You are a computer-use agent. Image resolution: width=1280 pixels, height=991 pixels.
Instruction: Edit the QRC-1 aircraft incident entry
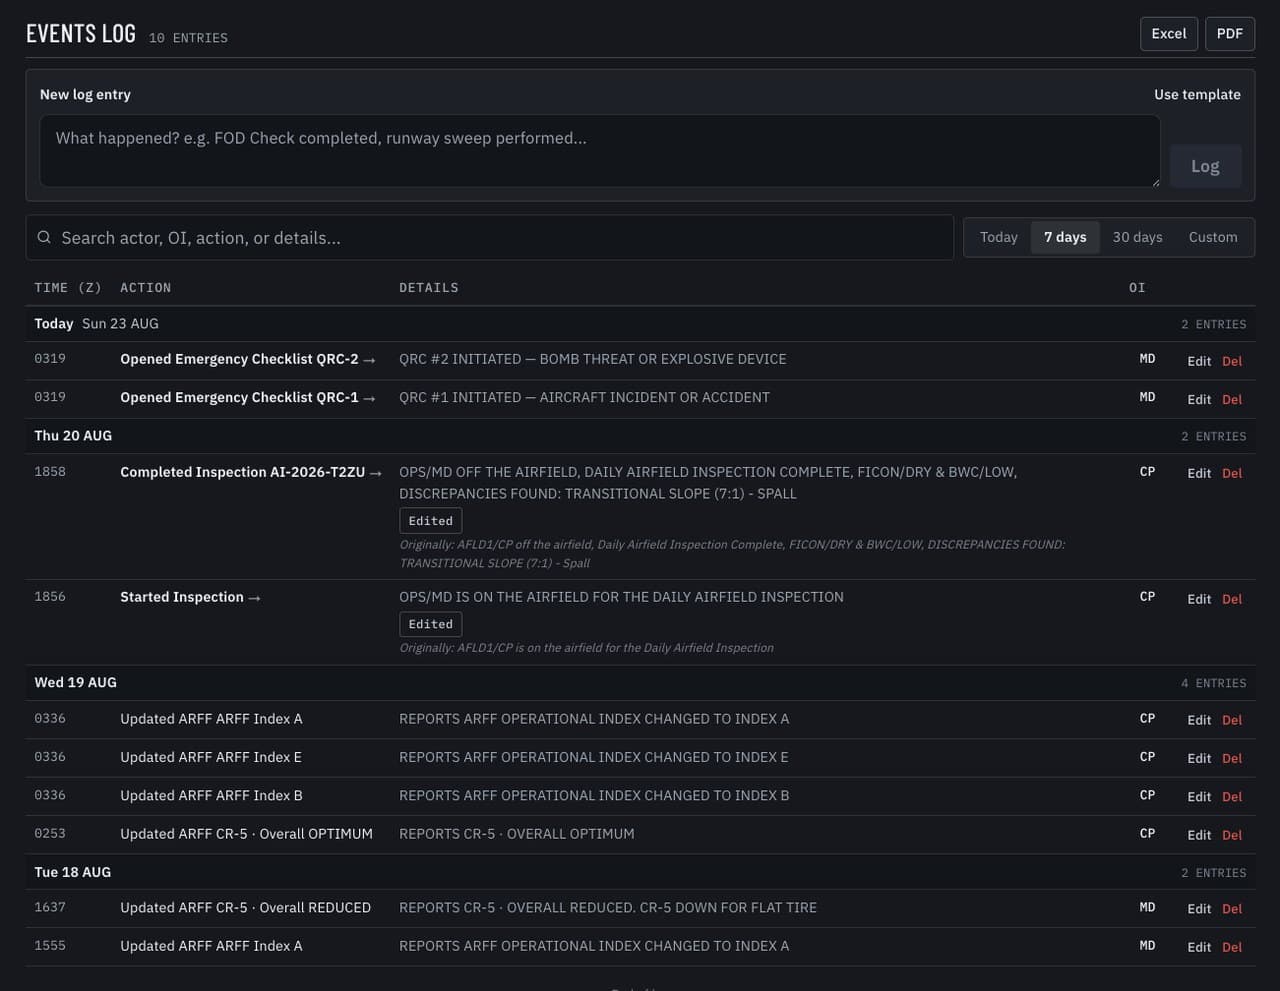pos(1199,399)
